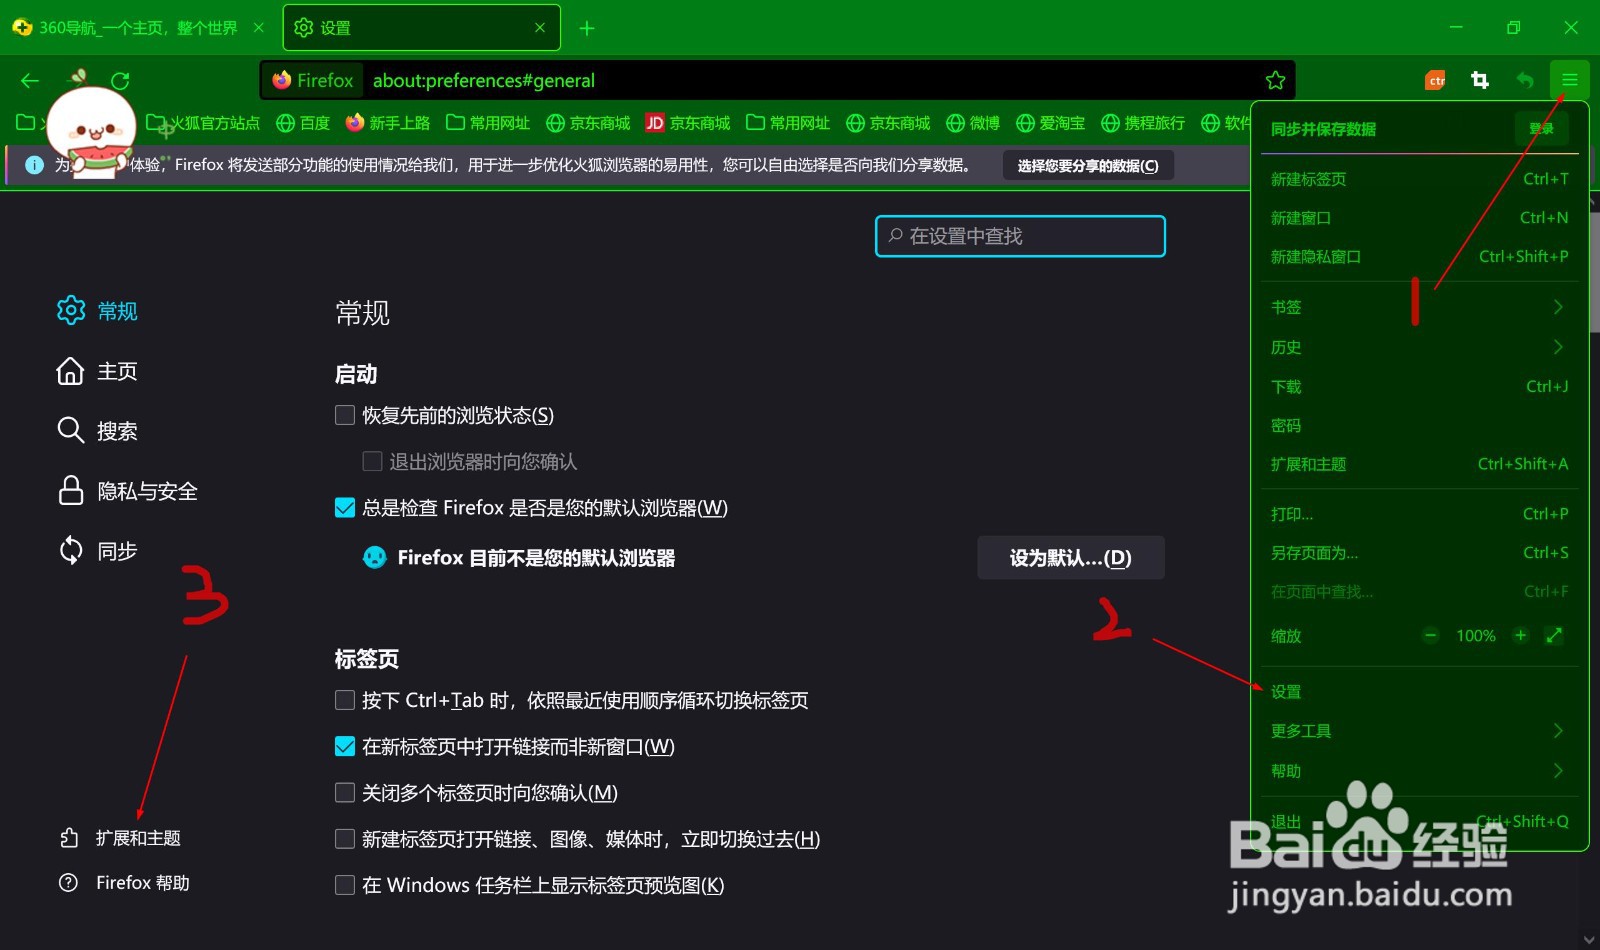Open the 微博 bookmark from toolbar
This screenshot has height=950, width=1600.
coord(975,122)
